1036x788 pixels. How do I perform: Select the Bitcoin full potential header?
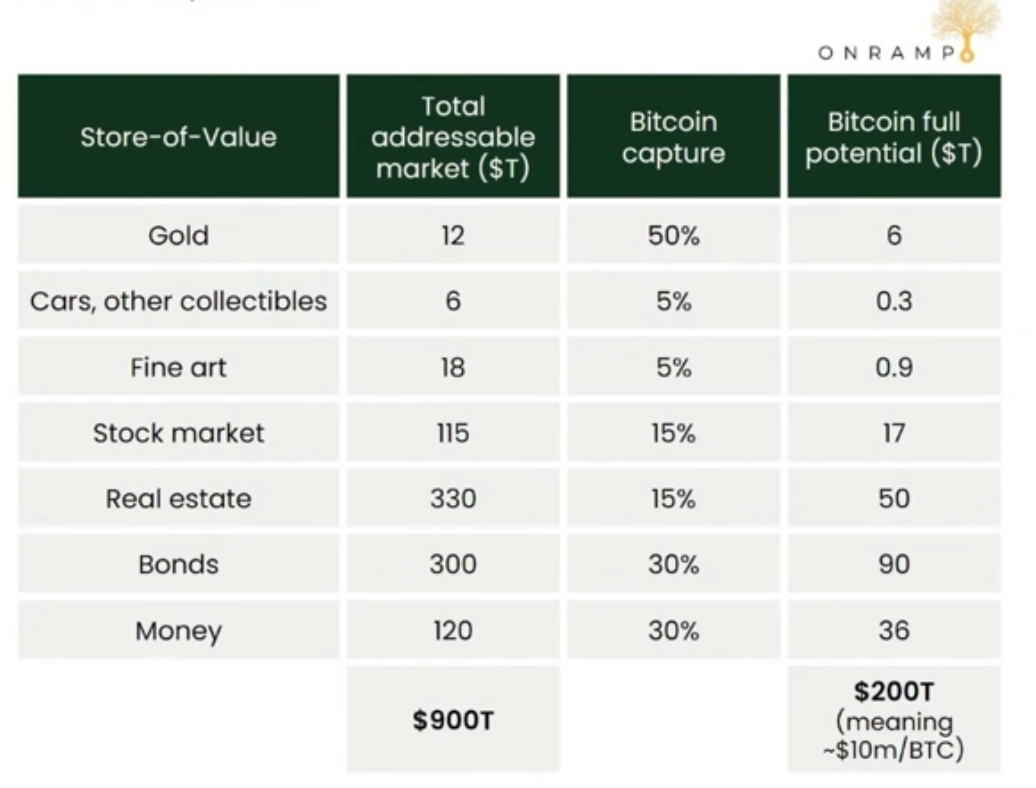pyautogui.click(x=893, y=137)
